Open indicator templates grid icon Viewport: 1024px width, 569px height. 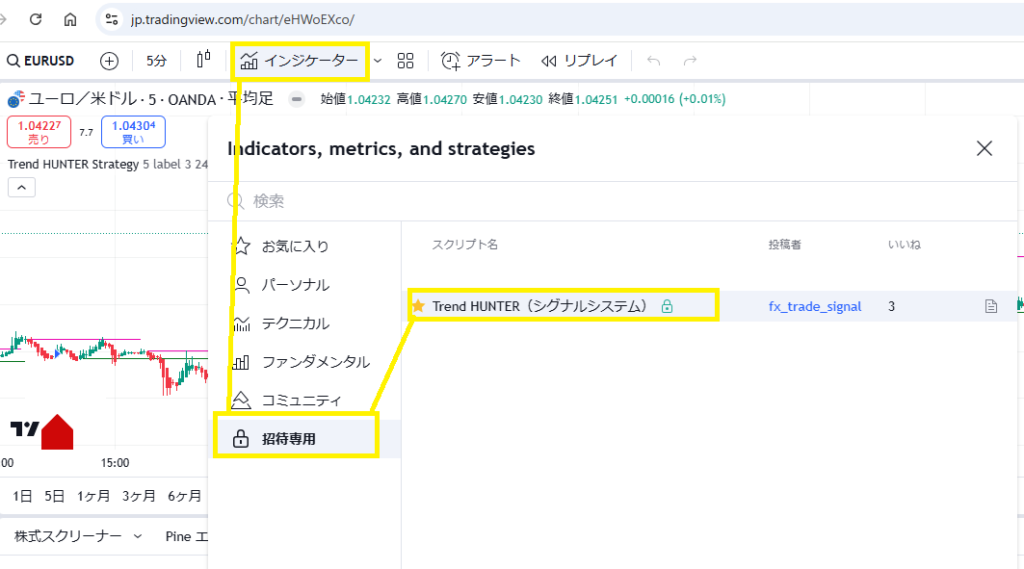406,61
